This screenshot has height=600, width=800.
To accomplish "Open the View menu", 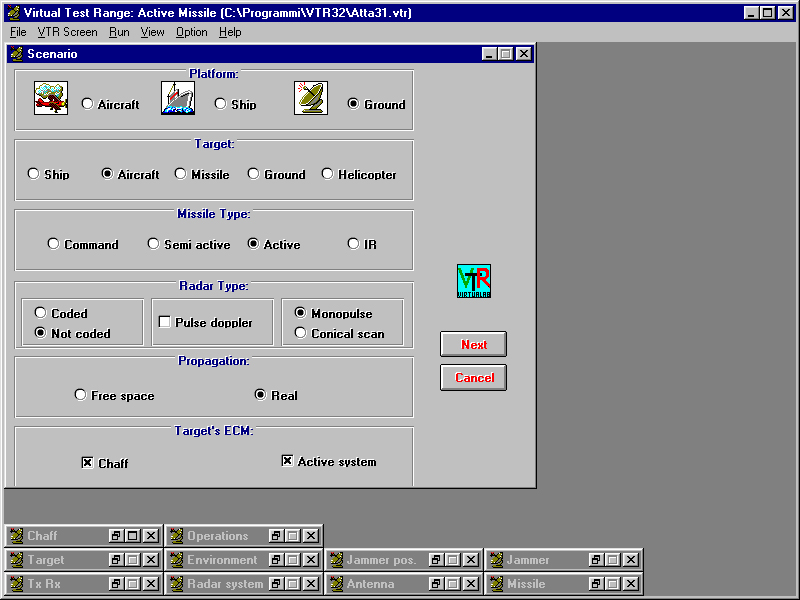I will 153,32.
